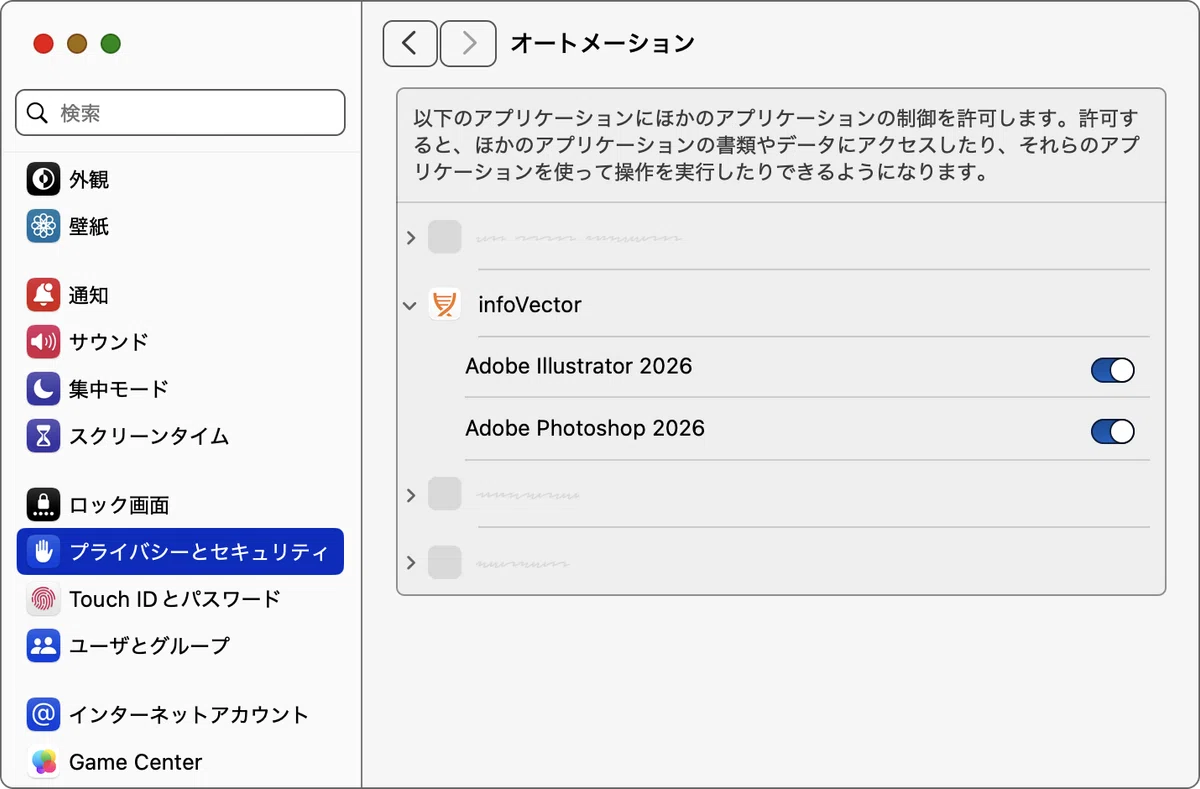The height and width of the screenshot is (789, 1200).
Task: Select プライバシーとセキュリティ in the sidebar
Action: [x=180, y=551]
